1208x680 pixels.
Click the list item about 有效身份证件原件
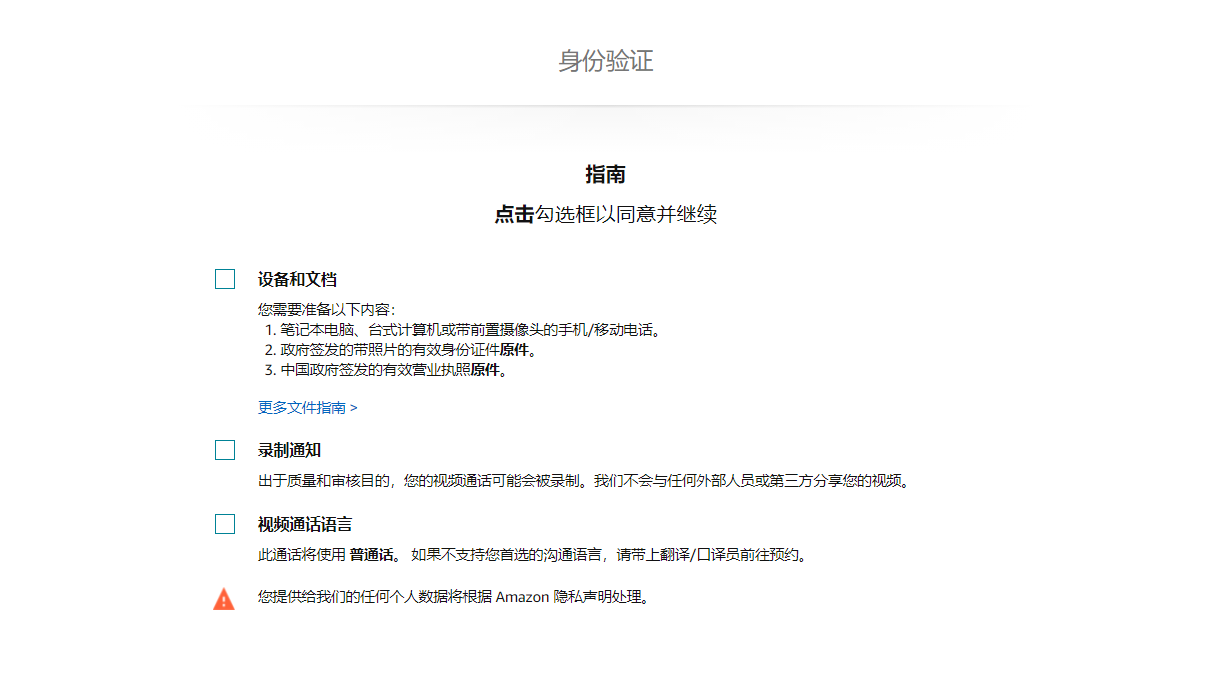[x=401, y=350]
